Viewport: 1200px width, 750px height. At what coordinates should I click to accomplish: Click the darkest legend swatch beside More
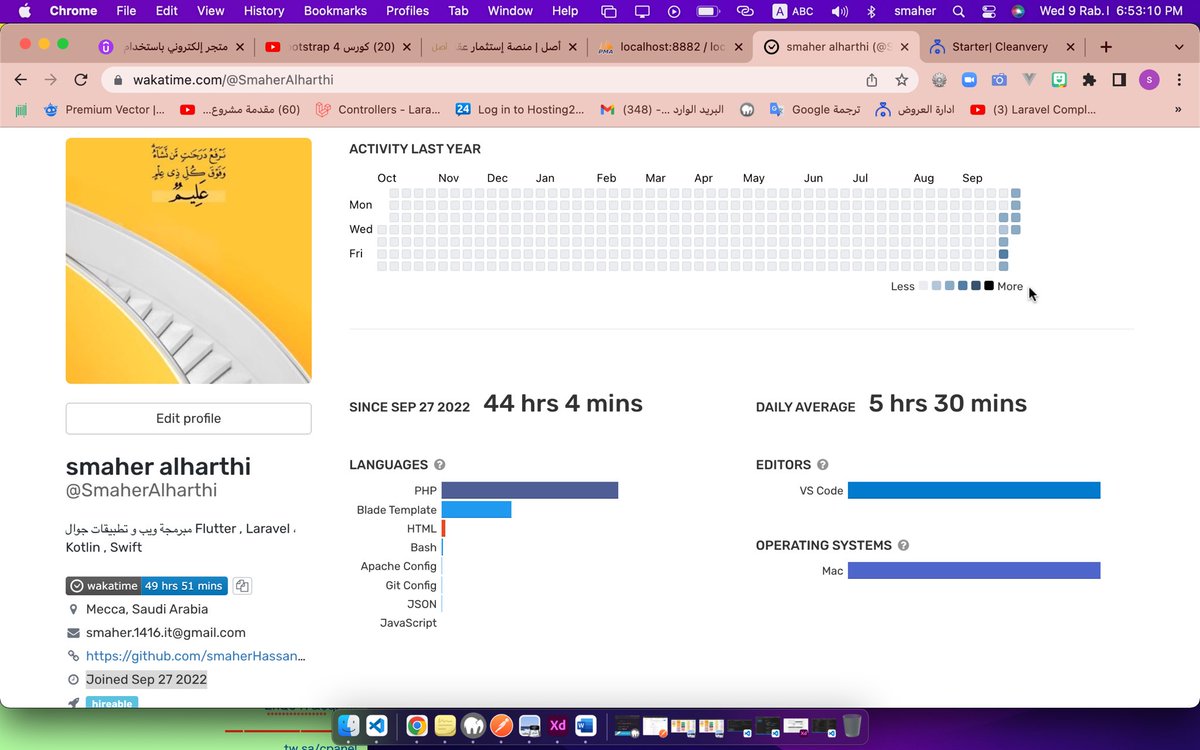point(989,286)
